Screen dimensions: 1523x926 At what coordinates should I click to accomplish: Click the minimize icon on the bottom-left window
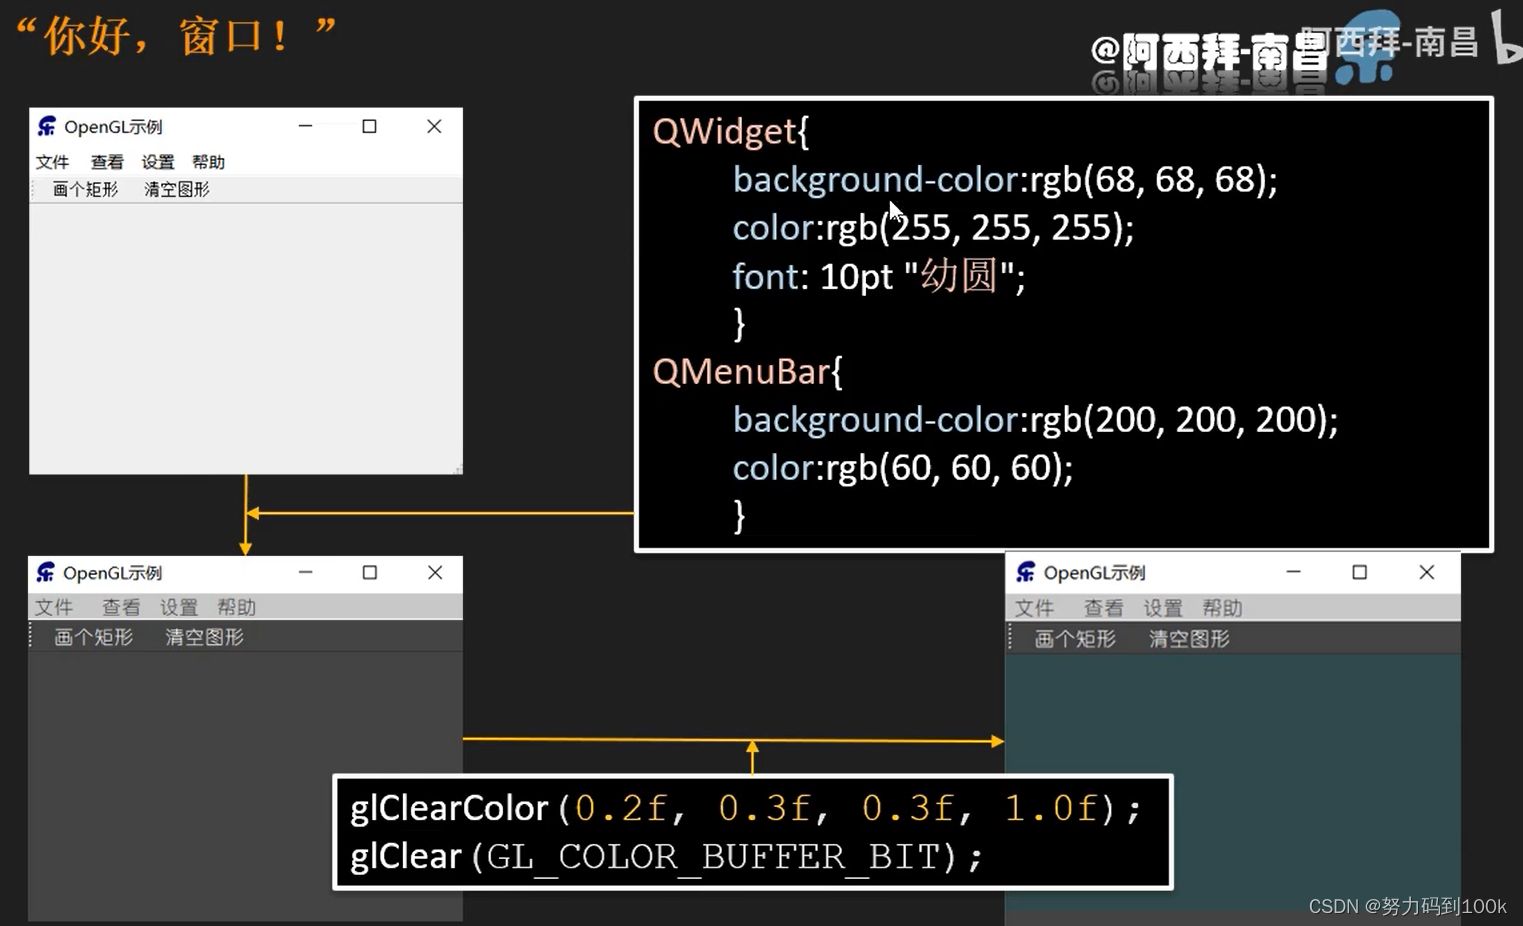tap(305, 572)
